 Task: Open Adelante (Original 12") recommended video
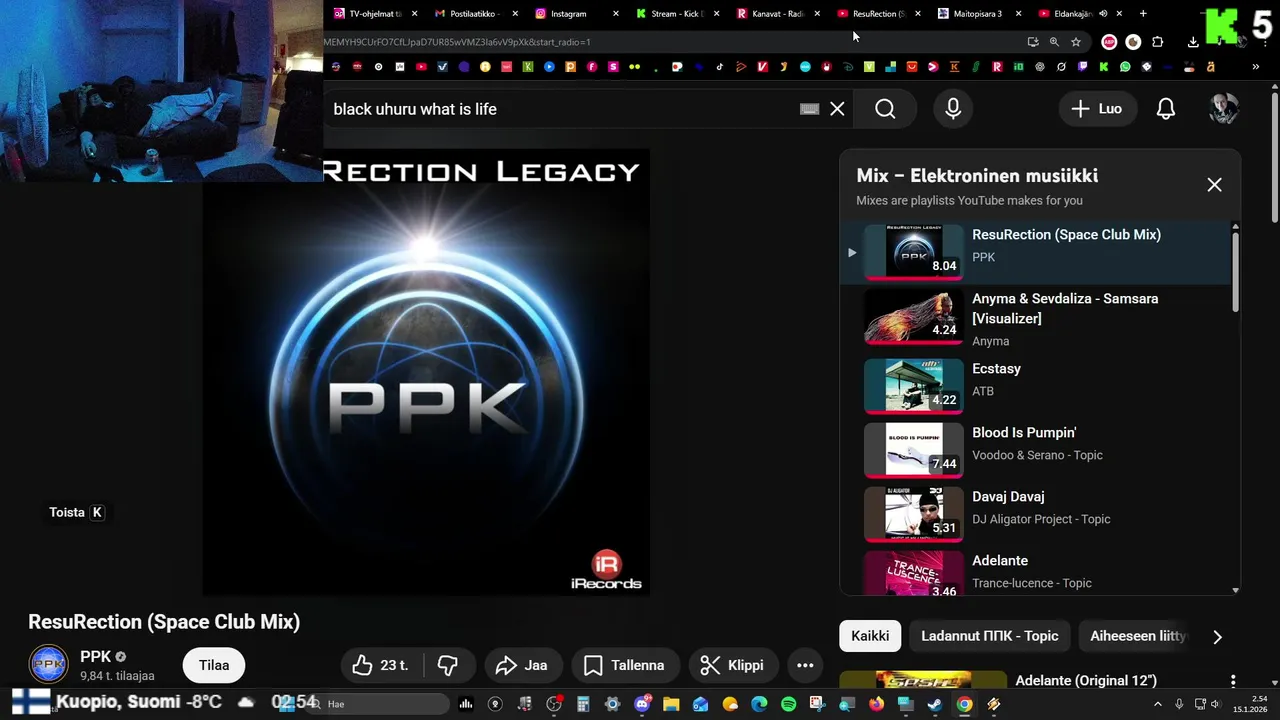pos(1086,681)
